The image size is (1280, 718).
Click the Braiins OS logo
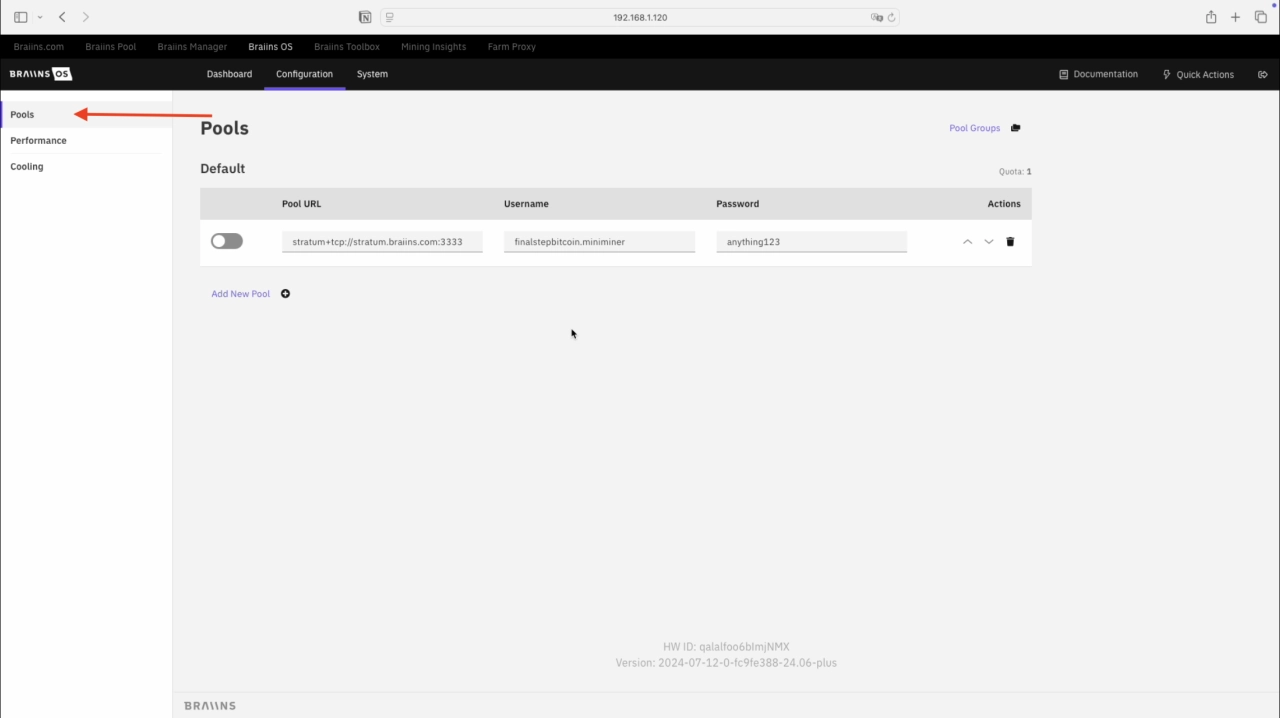pos(41,74)
